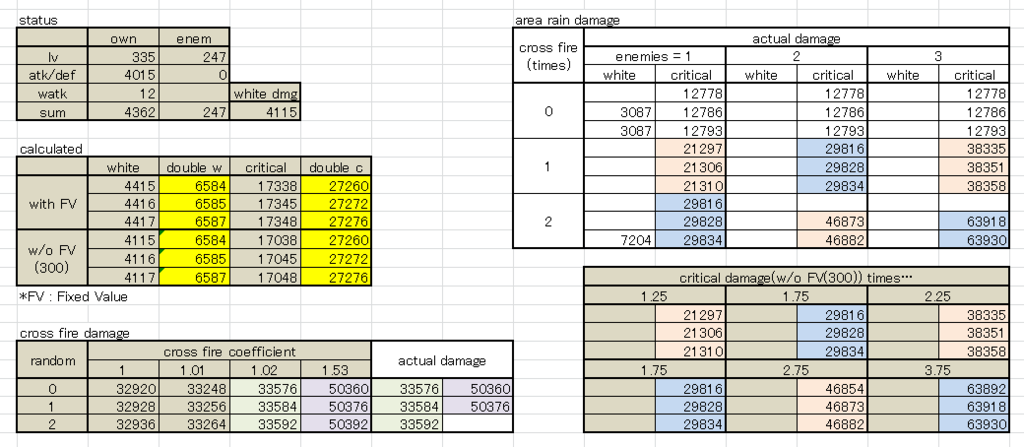Click the watk value 12
Image resolution: width=1024 pixels, height=447 pixels.
123,93
